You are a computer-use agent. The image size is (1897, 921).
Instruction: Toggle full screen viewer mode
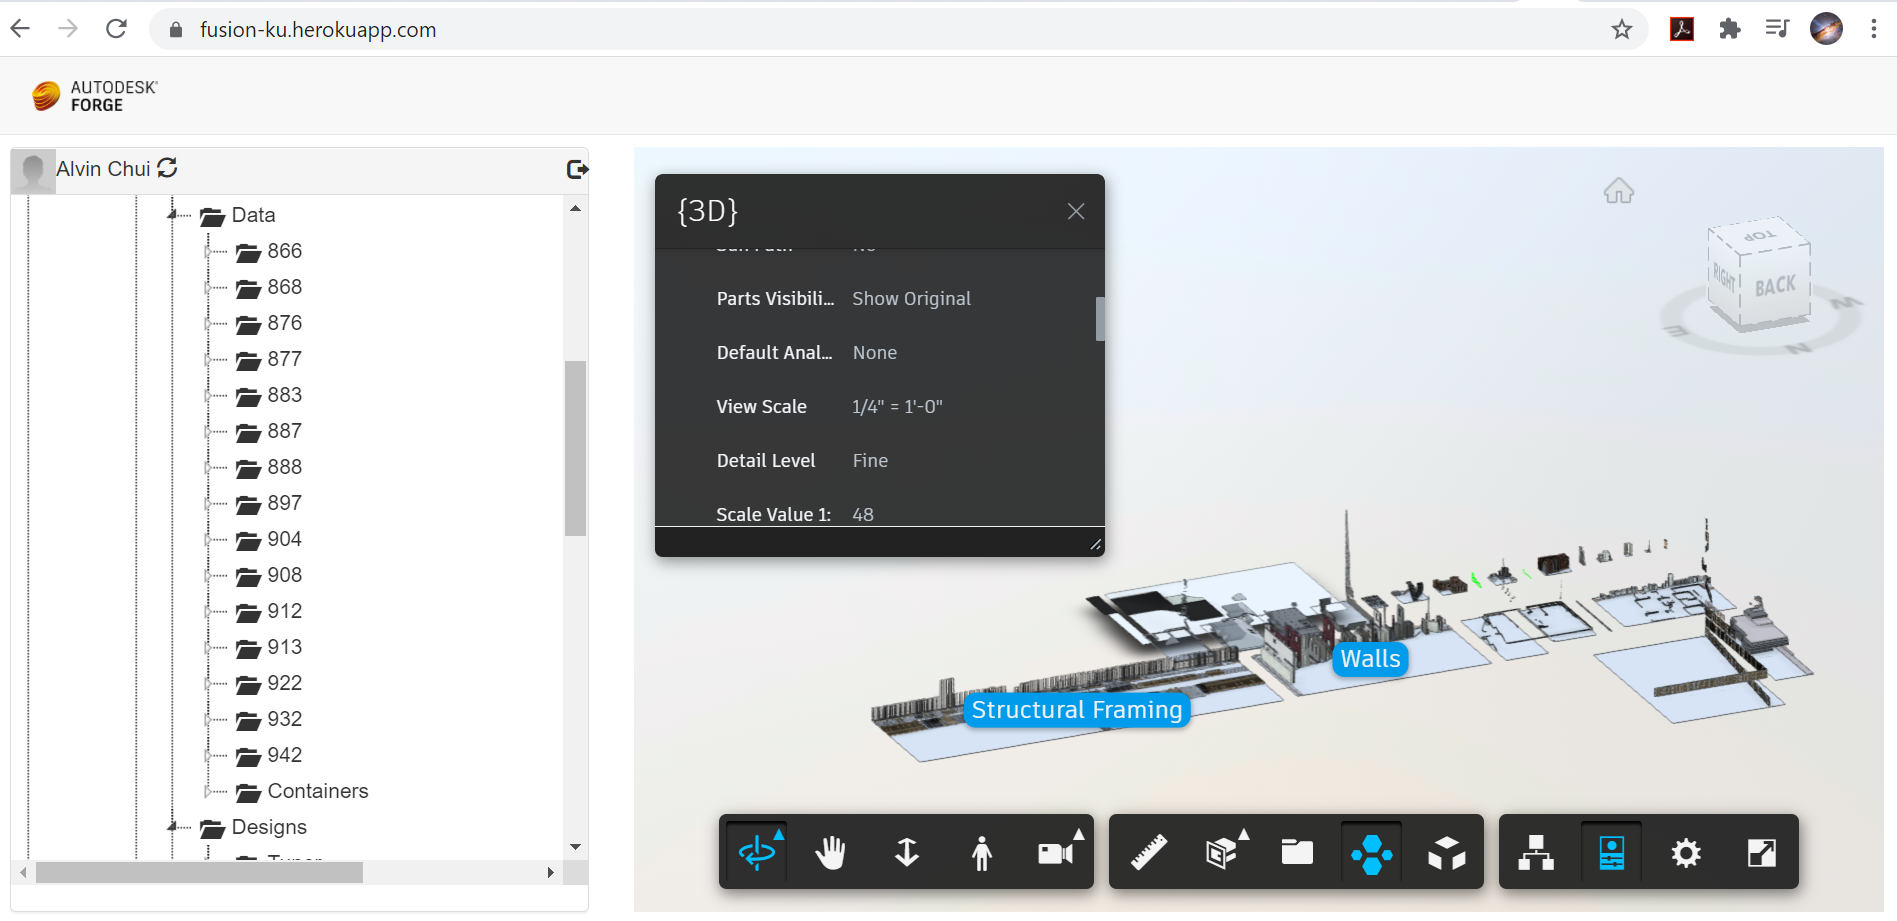click(x=1761, y=853)
